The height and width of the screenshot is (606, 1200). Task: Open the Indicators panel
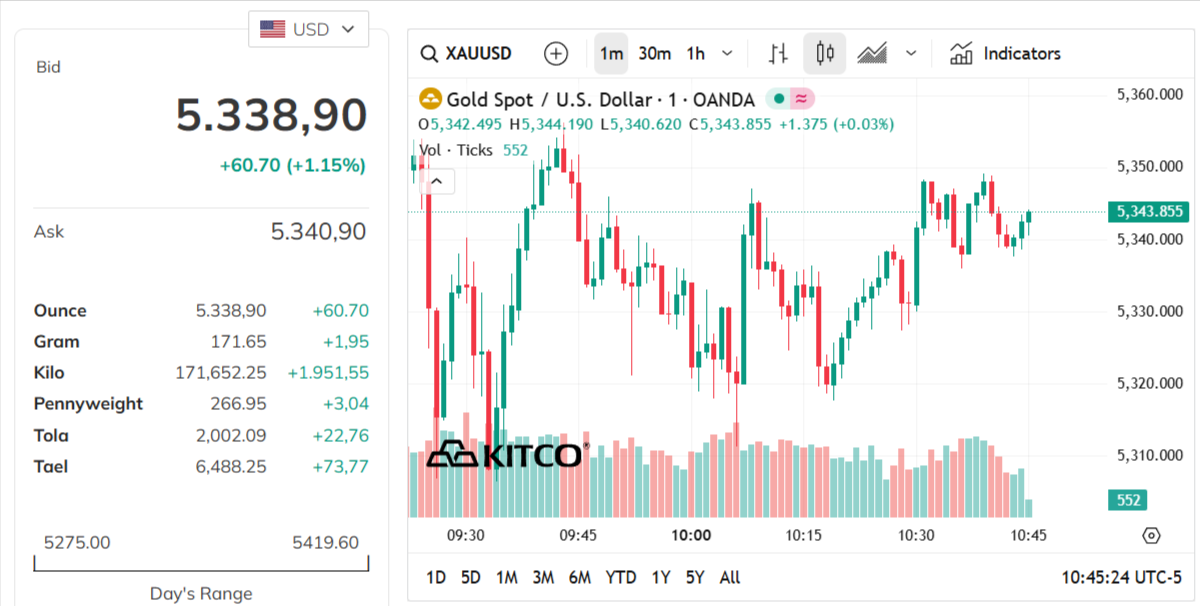[1005, 53]
